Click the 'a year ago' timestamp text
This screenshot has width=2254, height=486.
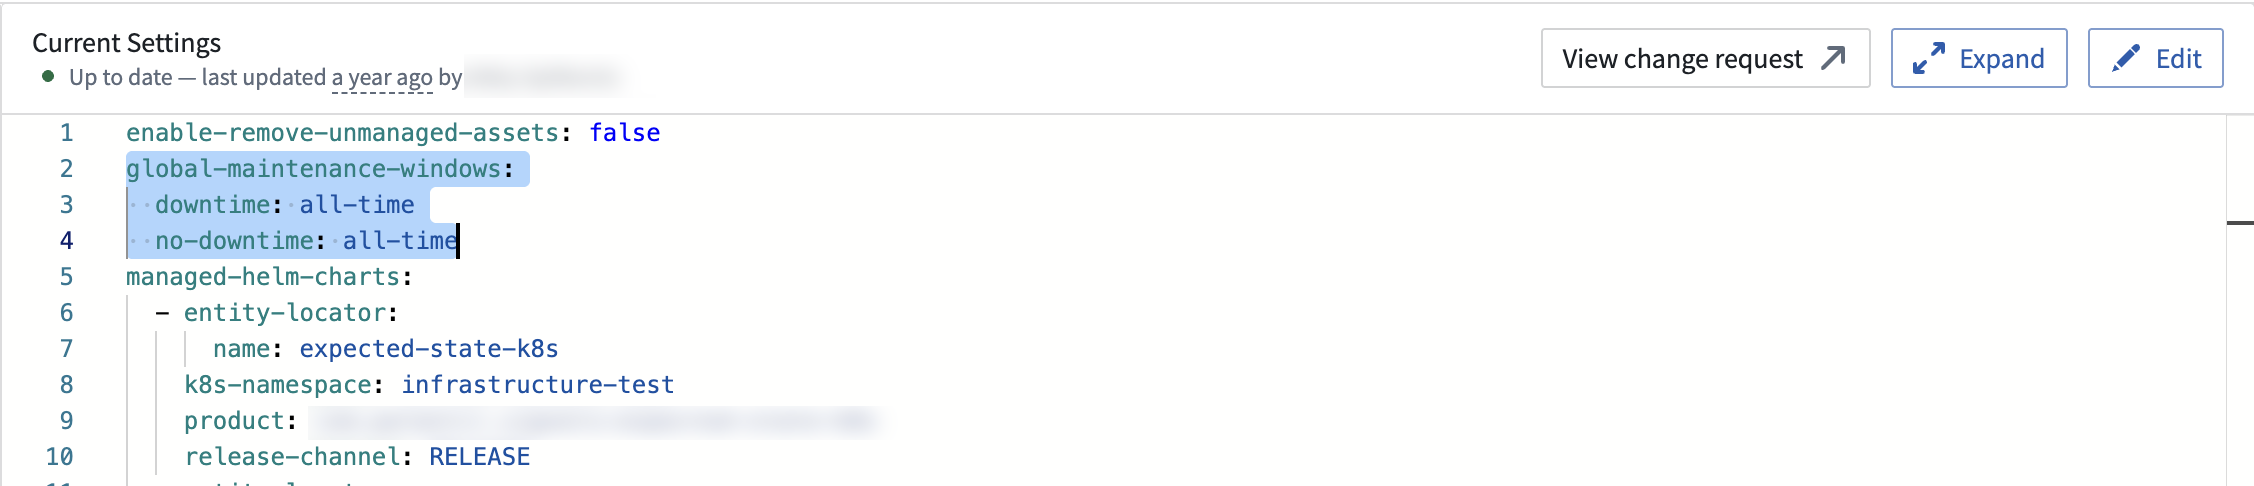pos(382,77)
